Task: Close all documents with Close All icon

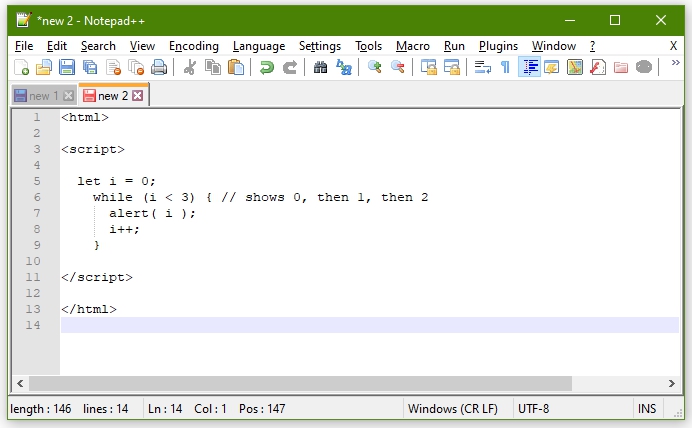Action: click(x=136, y=68)
